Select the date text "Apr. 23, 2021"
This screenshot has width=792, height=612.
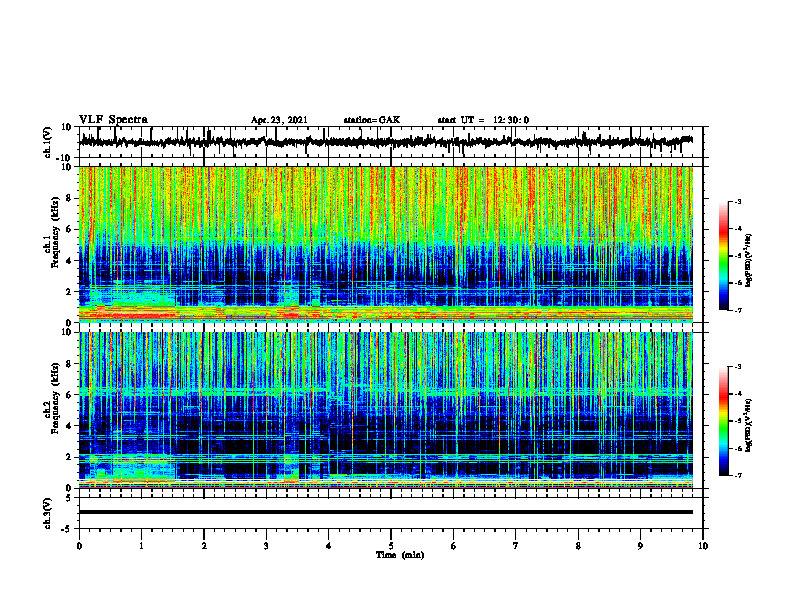click(x=279, y=120)
